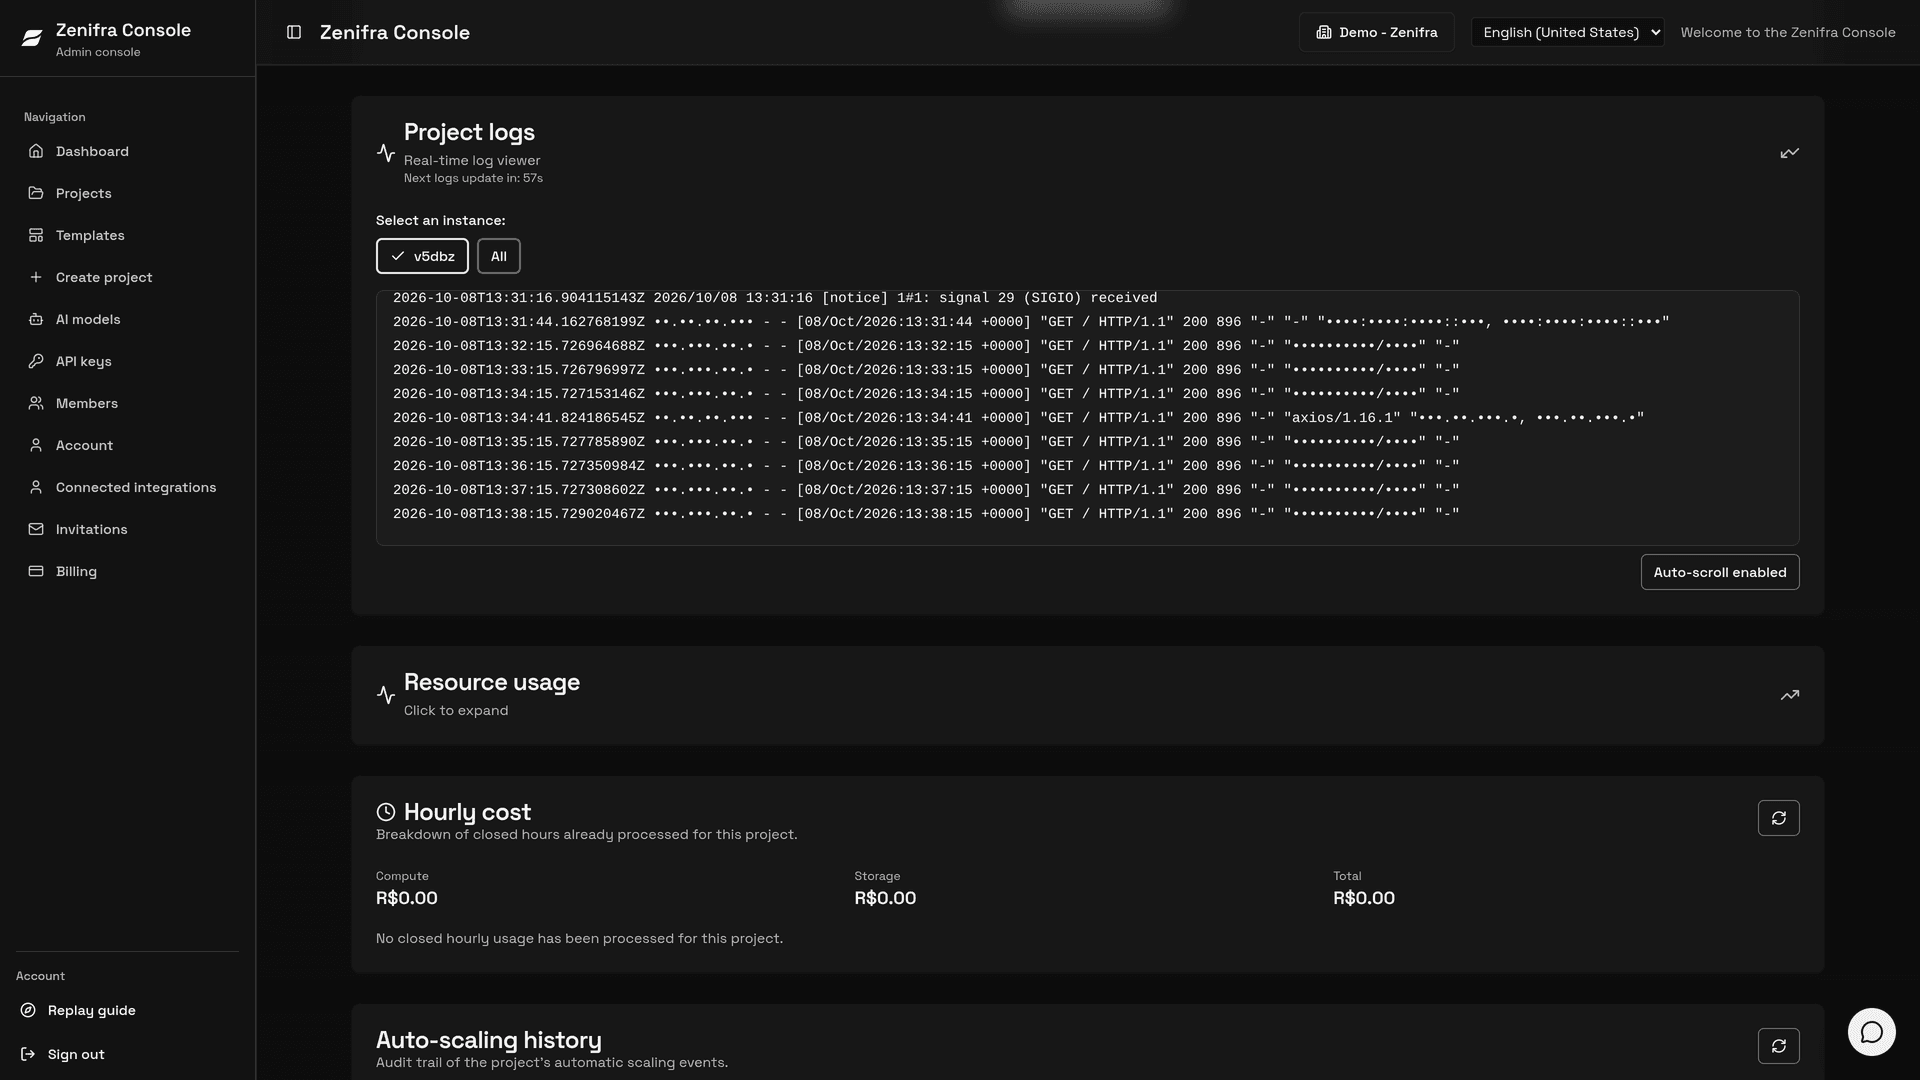
Task: Expand the Resource usage heading
Action: pos(491,682)
